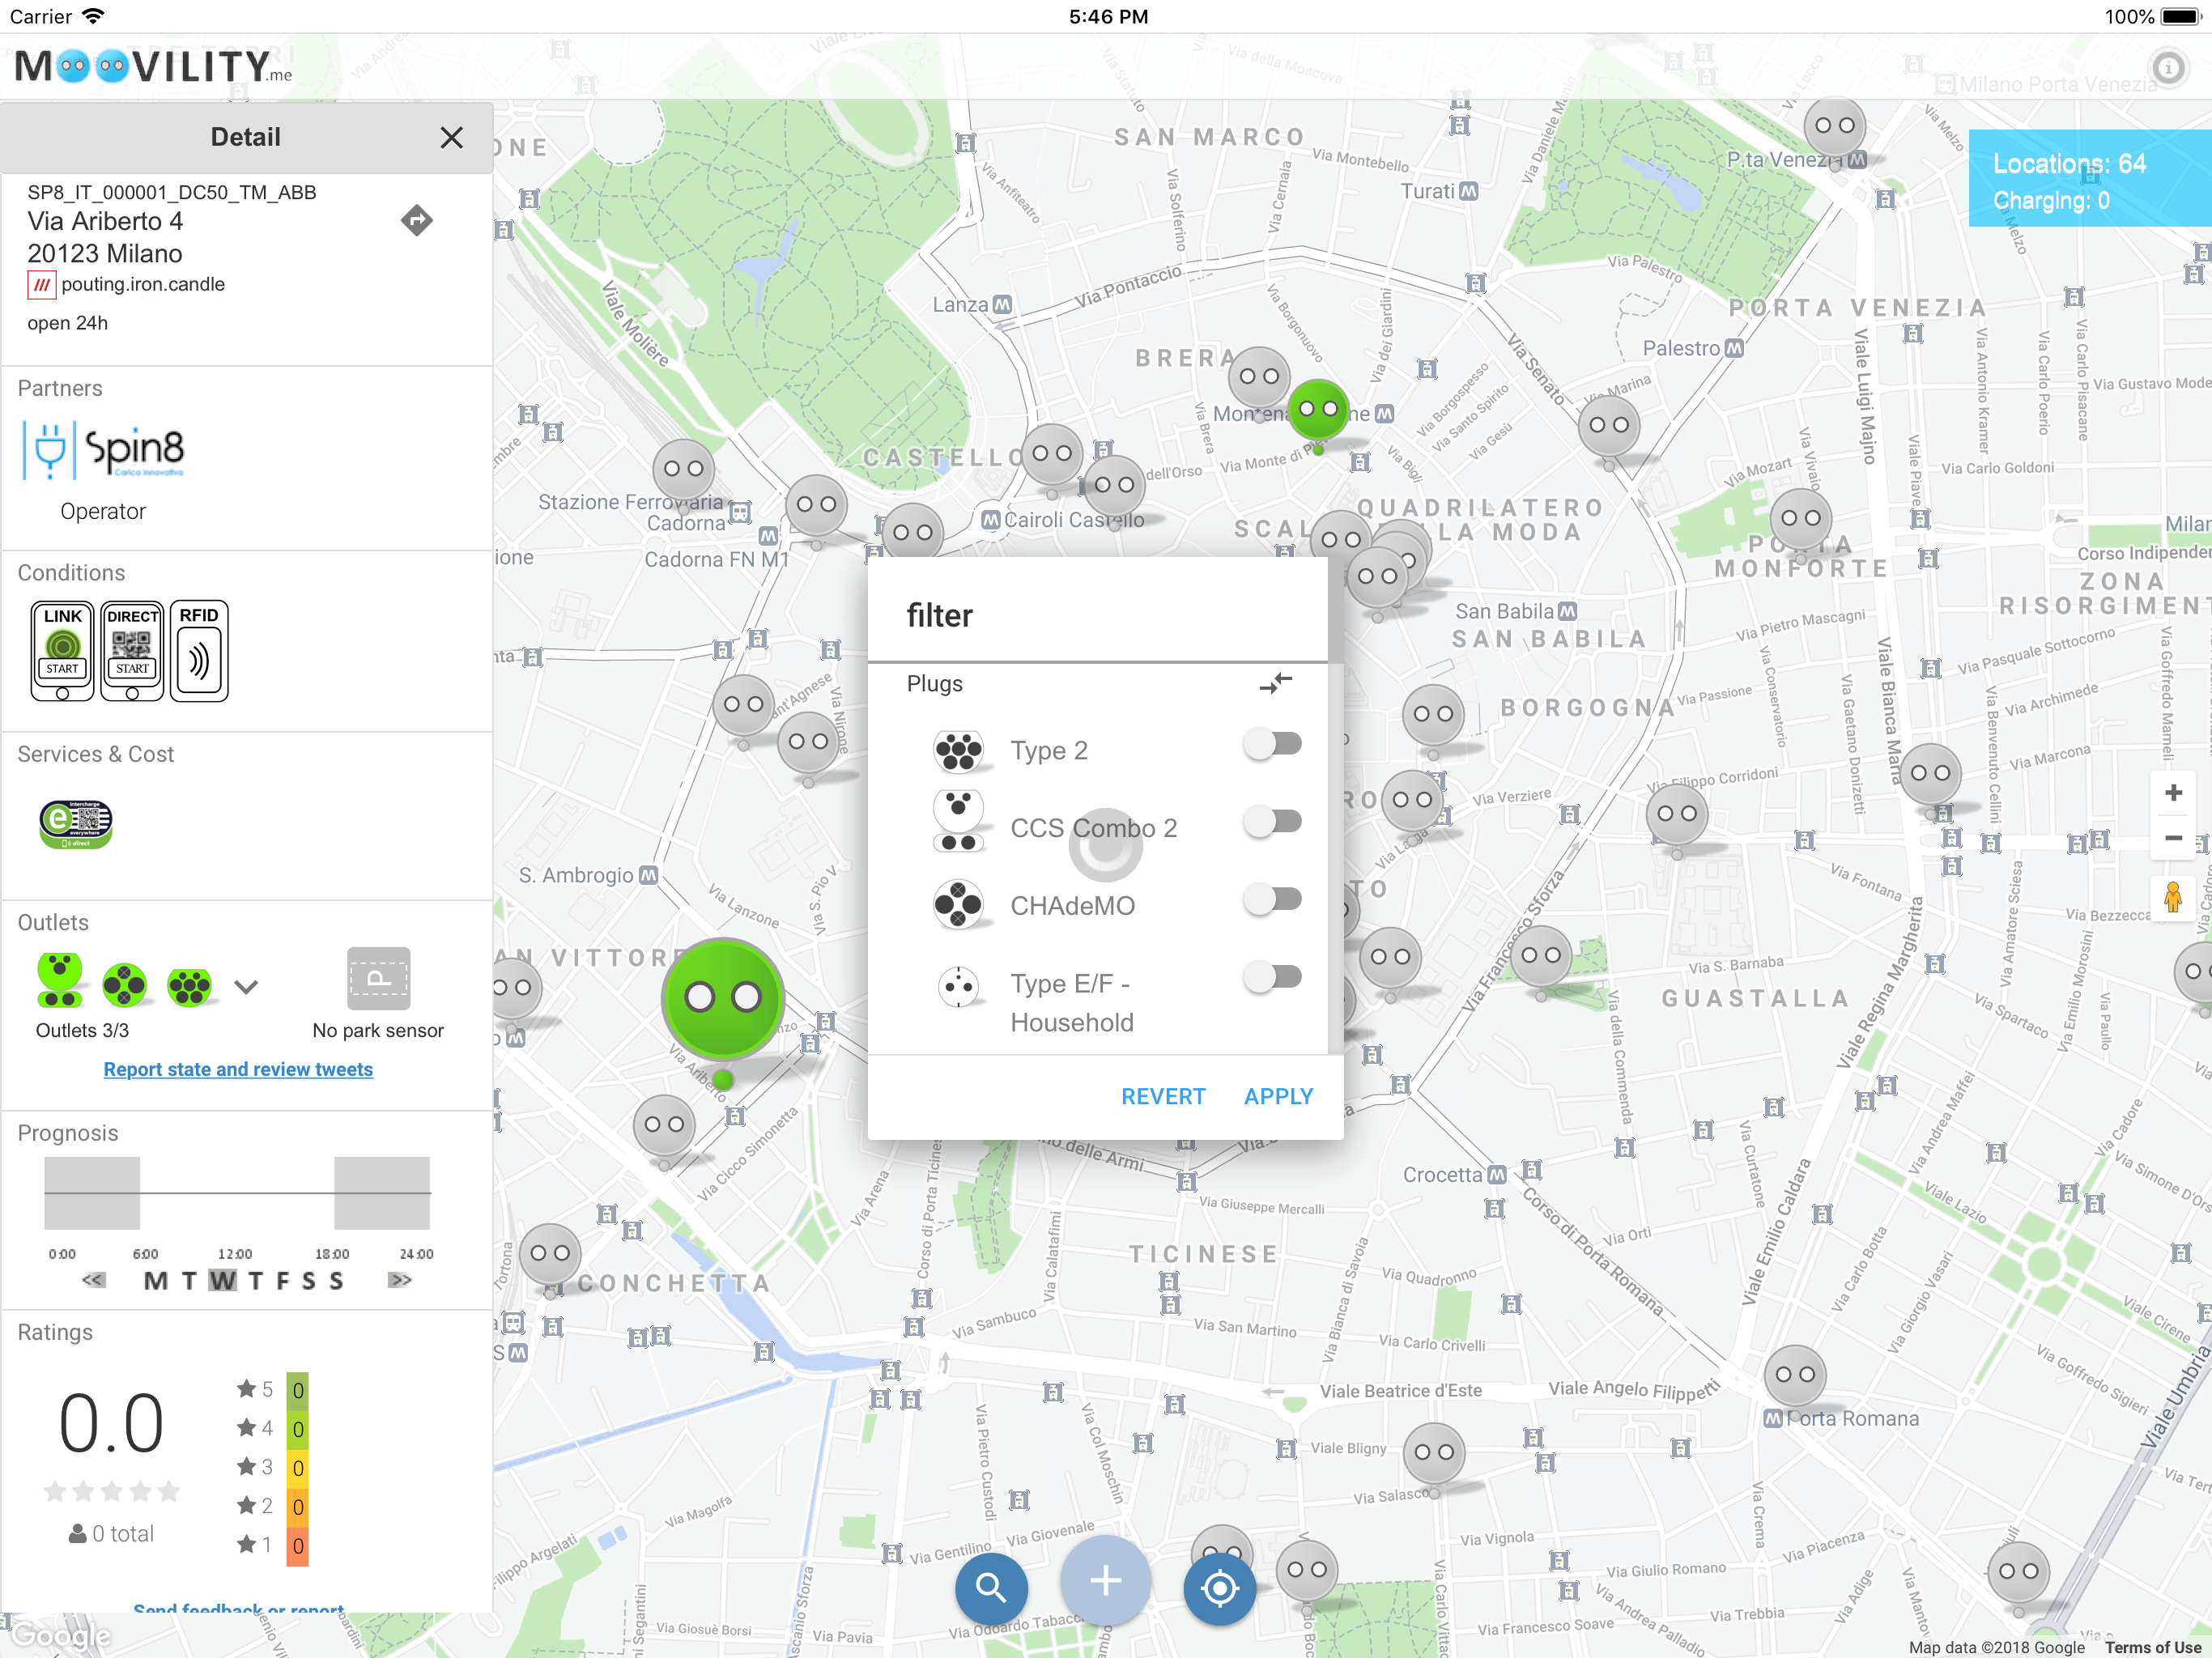This screenshot has height=1658, width=2212.
Task: Click the DIRECT QR start icon
Action: coord(132,650)
